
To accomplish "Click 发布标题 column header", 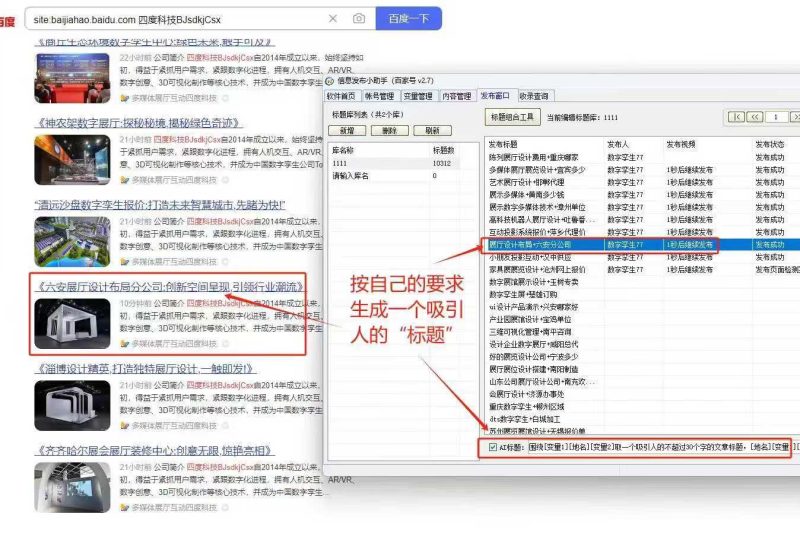I will [x=503, y=144].
